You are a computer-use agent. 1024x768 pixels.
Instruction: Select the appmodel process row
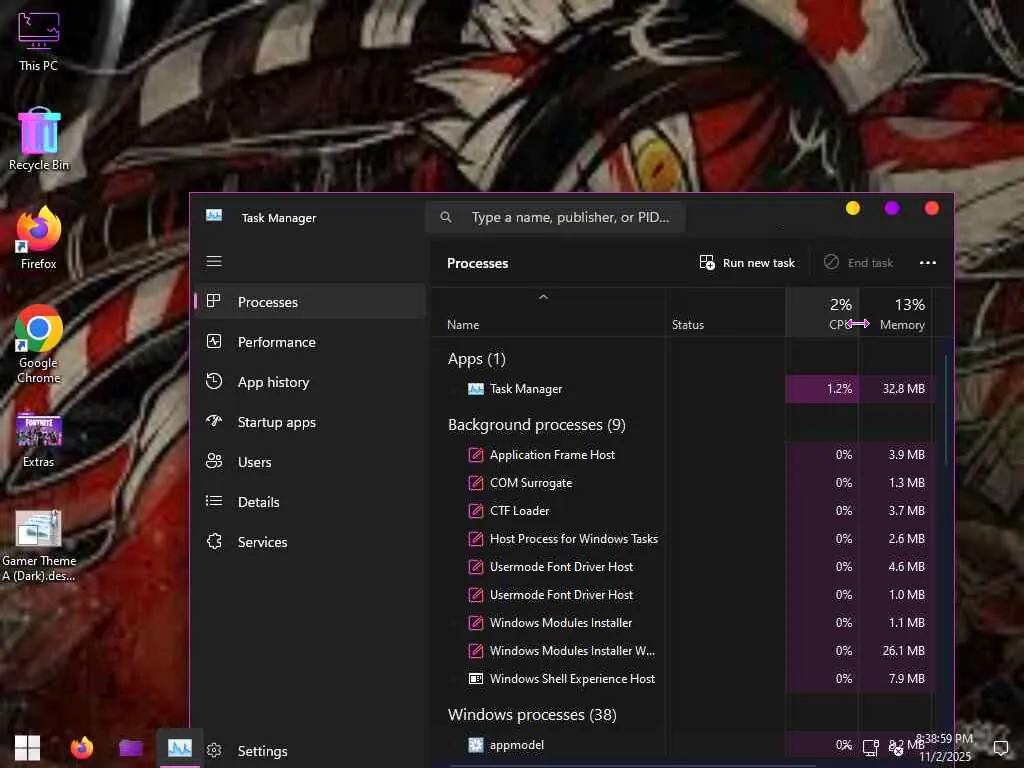tap(682, 745)
